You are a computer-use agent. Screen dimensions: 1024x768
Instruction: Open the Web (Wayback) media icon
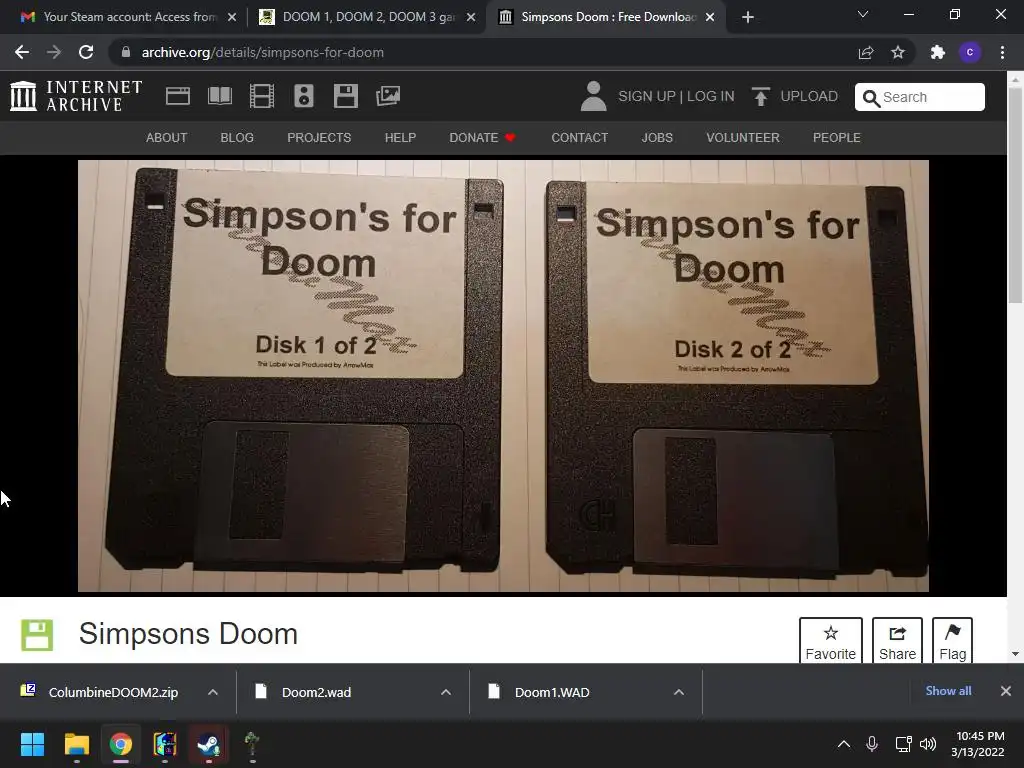click(x=178, y=96)
